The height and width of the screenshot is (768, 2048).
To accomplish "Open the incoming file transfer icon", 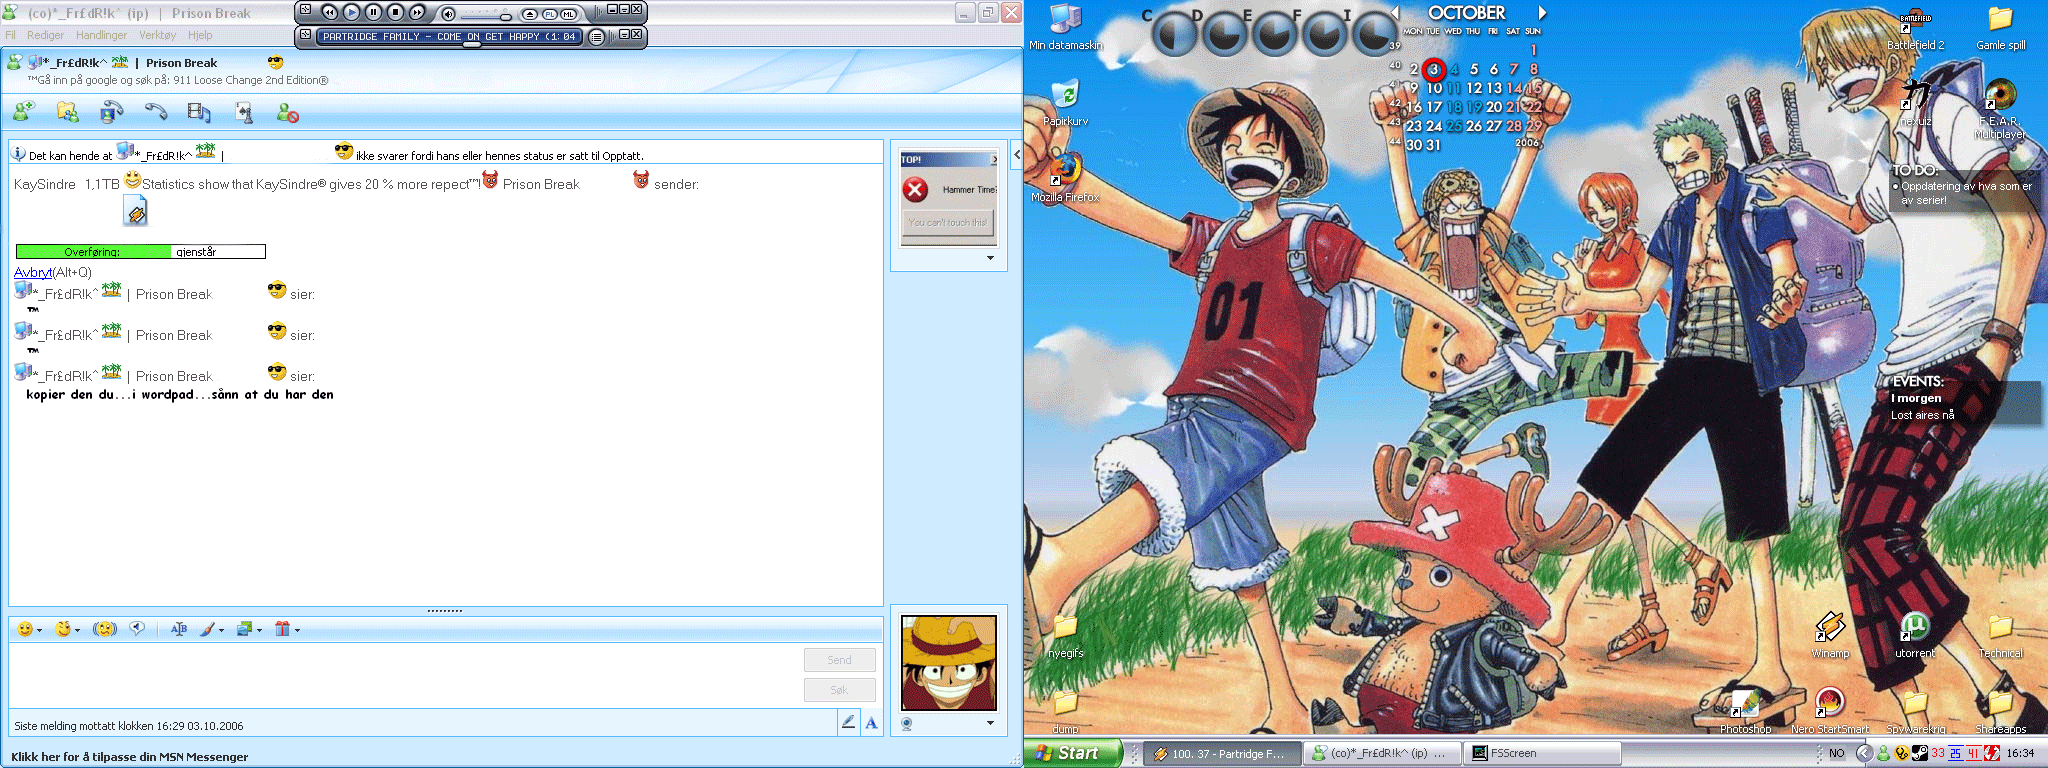I will click(x=135, y=210).
